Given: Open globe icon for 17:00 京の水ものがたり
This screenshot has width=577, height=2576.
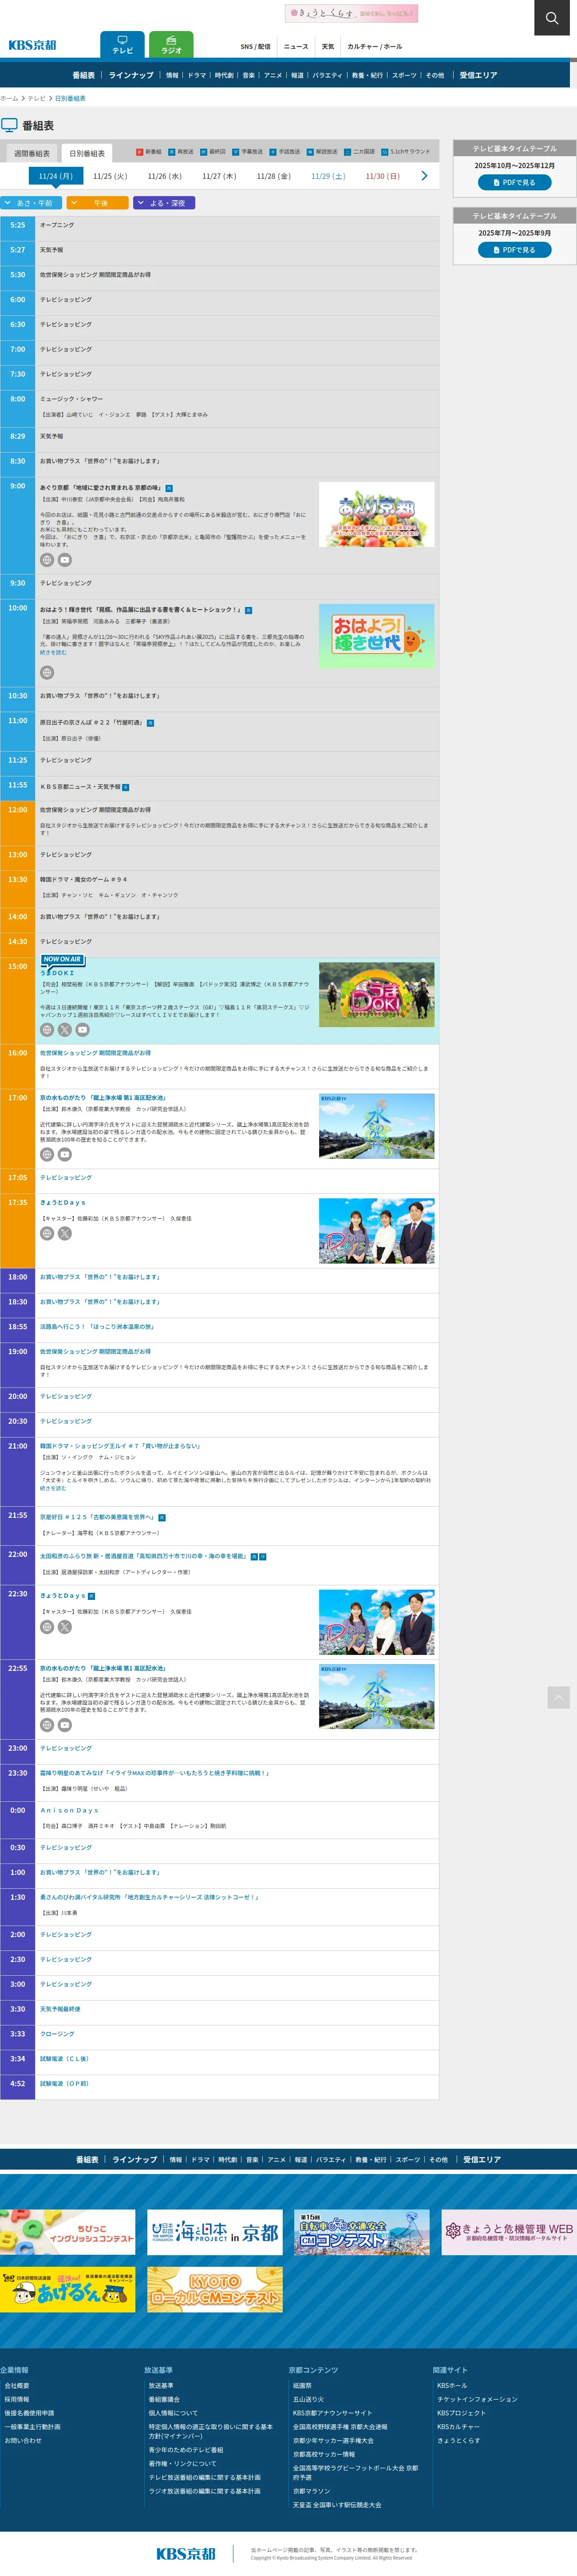Looking at the screenshot, I should [46, 1154].
